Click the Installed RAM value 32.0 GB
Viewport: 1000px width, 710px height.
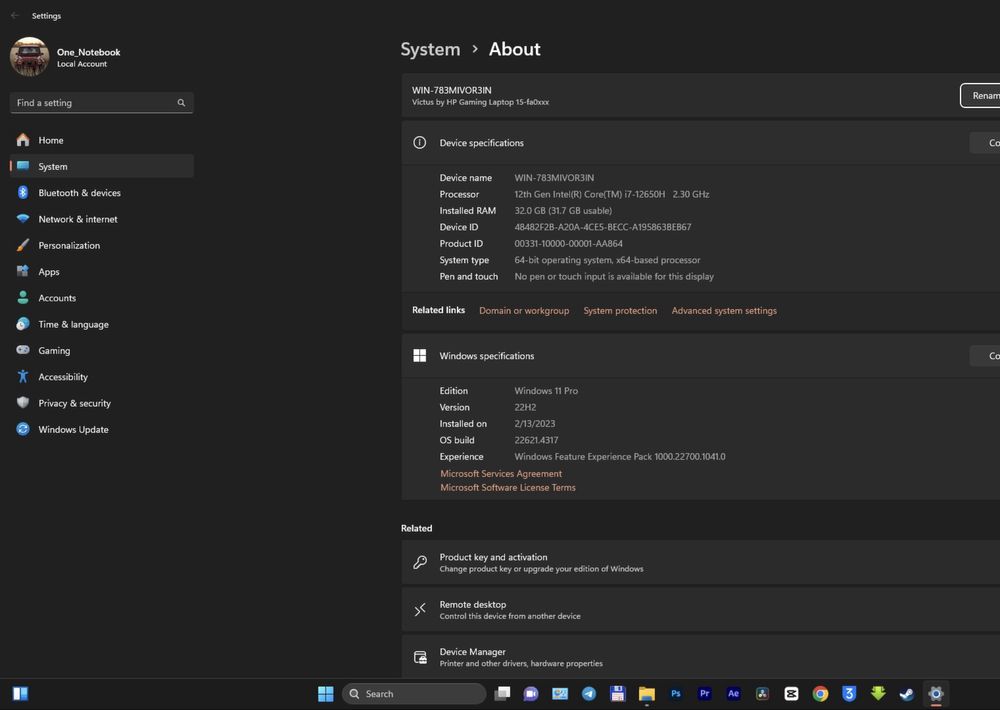[x=563, y=211]
